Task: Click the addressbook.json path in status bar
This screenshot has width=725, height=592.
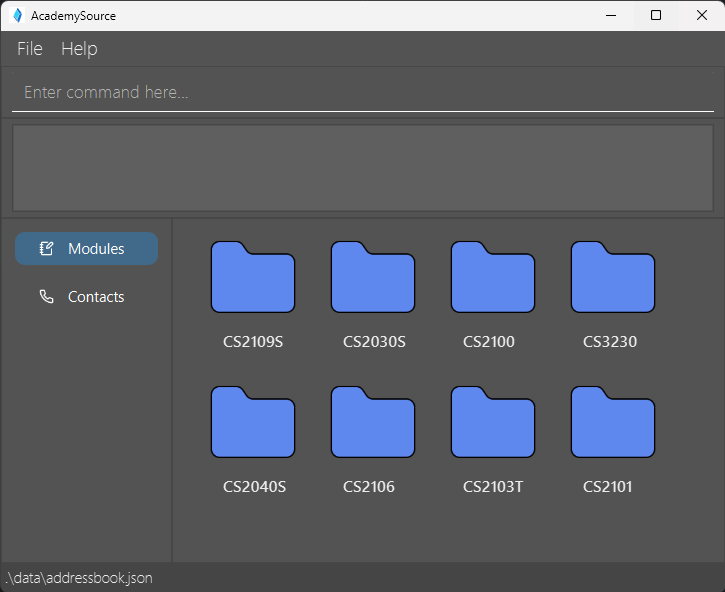Action: (79, 578)
